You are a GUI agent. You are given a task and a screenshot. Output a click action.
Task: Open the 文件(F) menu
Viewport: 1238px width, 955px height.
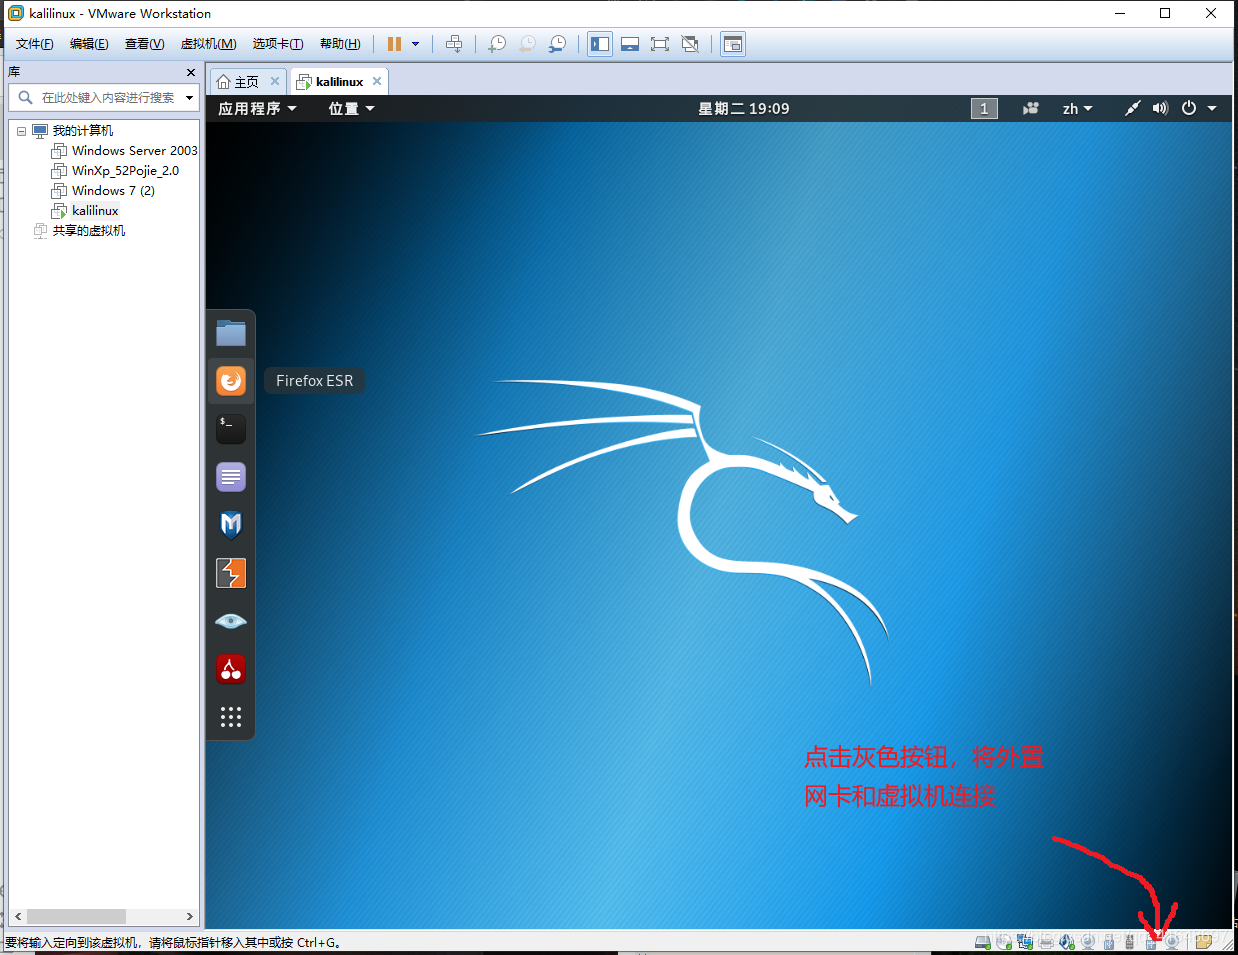[35, 44]
